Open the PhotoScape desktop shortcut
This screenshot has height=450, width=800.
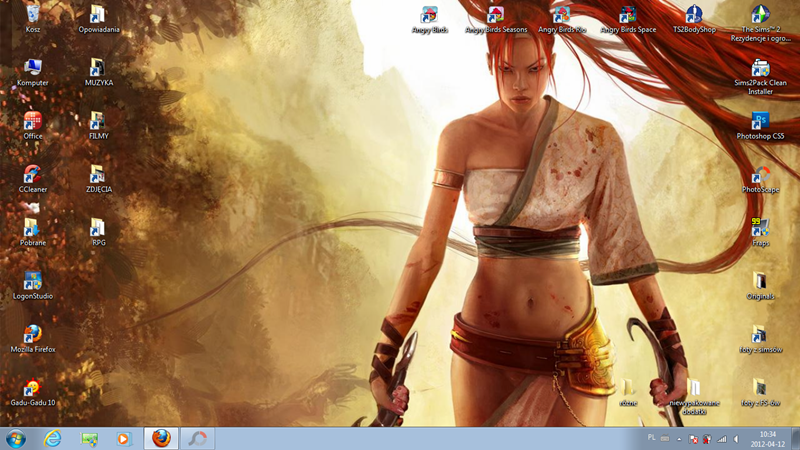[760, 179]
